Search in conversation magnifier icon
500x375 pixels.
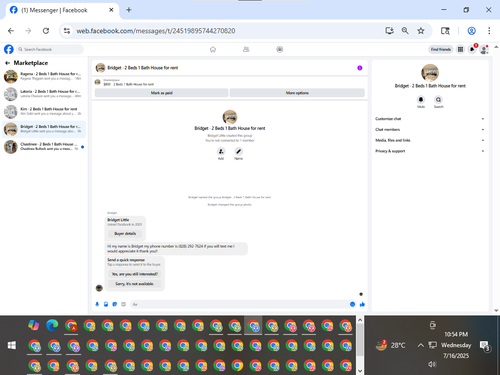click(438, 99)
